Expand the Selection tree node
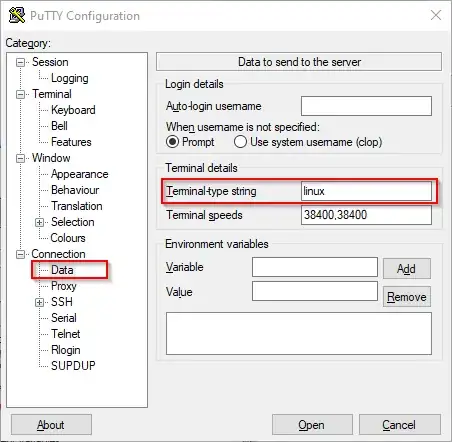Image resolution: width=452 pixels, height=442 pixels. coord(39,222)
